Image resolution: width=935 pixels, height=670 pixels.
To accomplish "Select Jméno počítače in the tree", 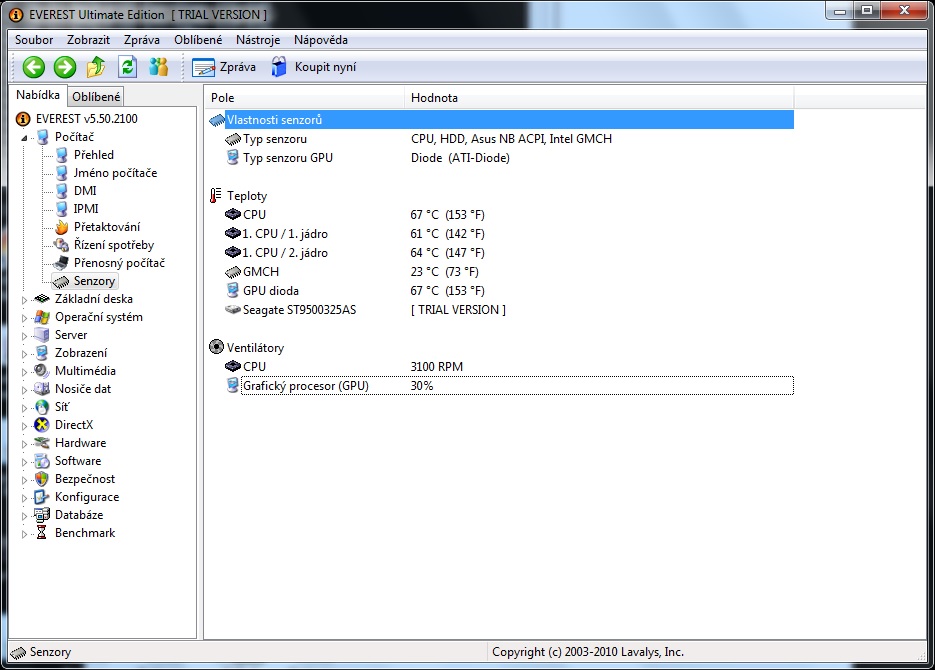I will (x=116, y=173).
